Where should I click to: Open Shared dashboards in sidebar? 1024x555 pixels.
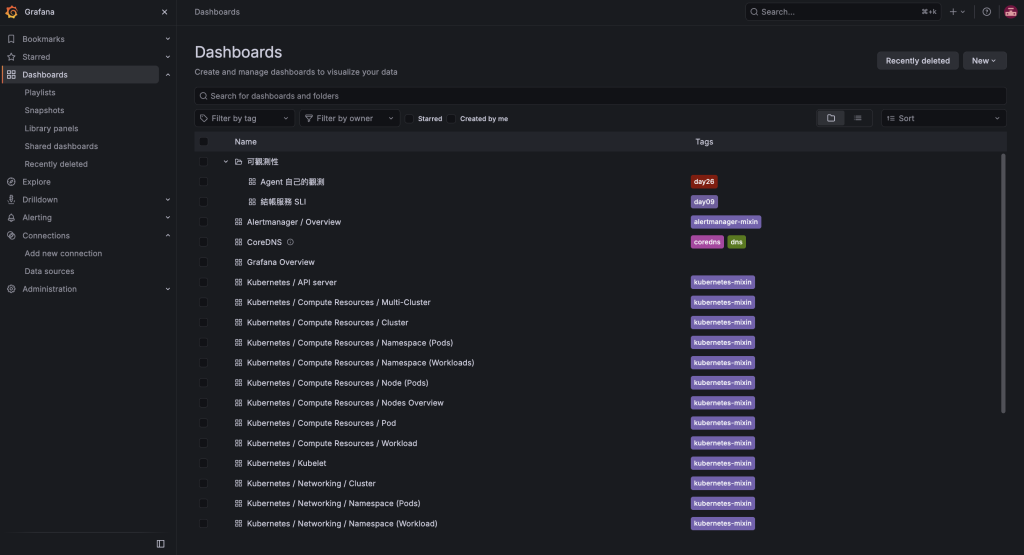click(61, 146)
